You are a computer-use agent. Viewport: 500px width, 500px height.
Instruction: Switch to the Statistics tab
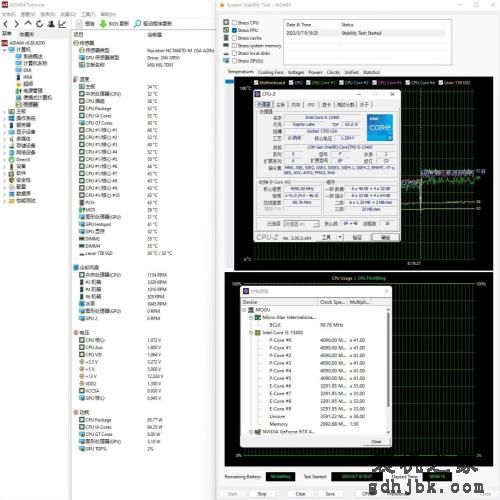click(x=371, y=72)
